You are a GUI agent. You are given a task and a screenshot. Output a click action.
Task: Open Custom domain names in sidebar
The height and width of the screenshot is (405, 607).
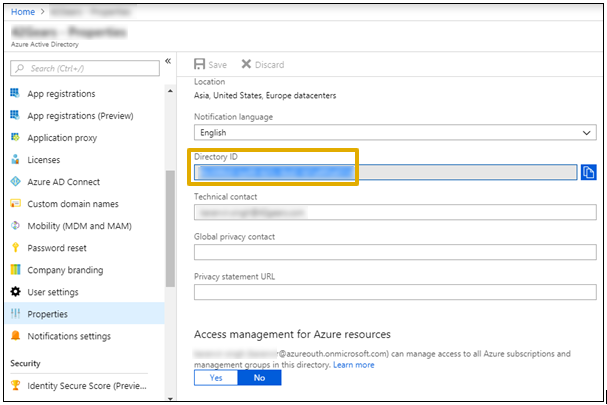(78, 204)
